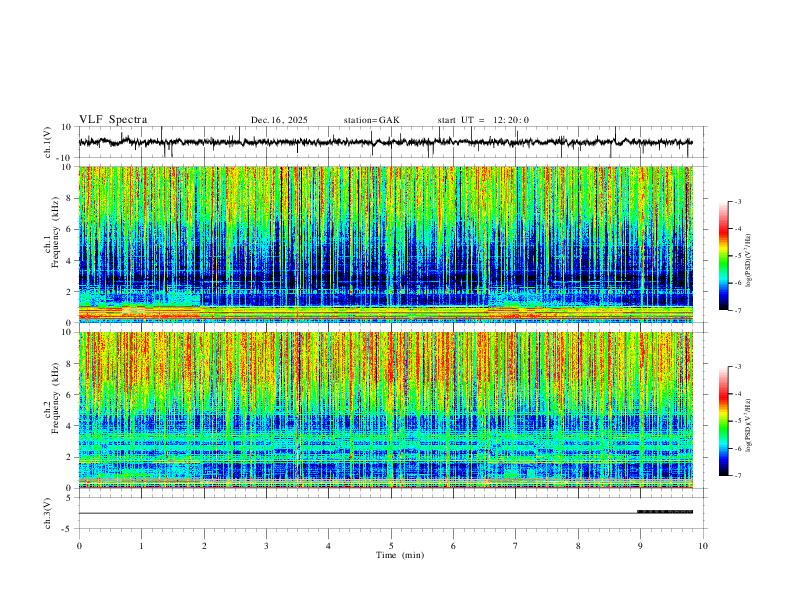Click the "ch.3(V)" axis label
The image size is (792, 612).
(48, 513)
